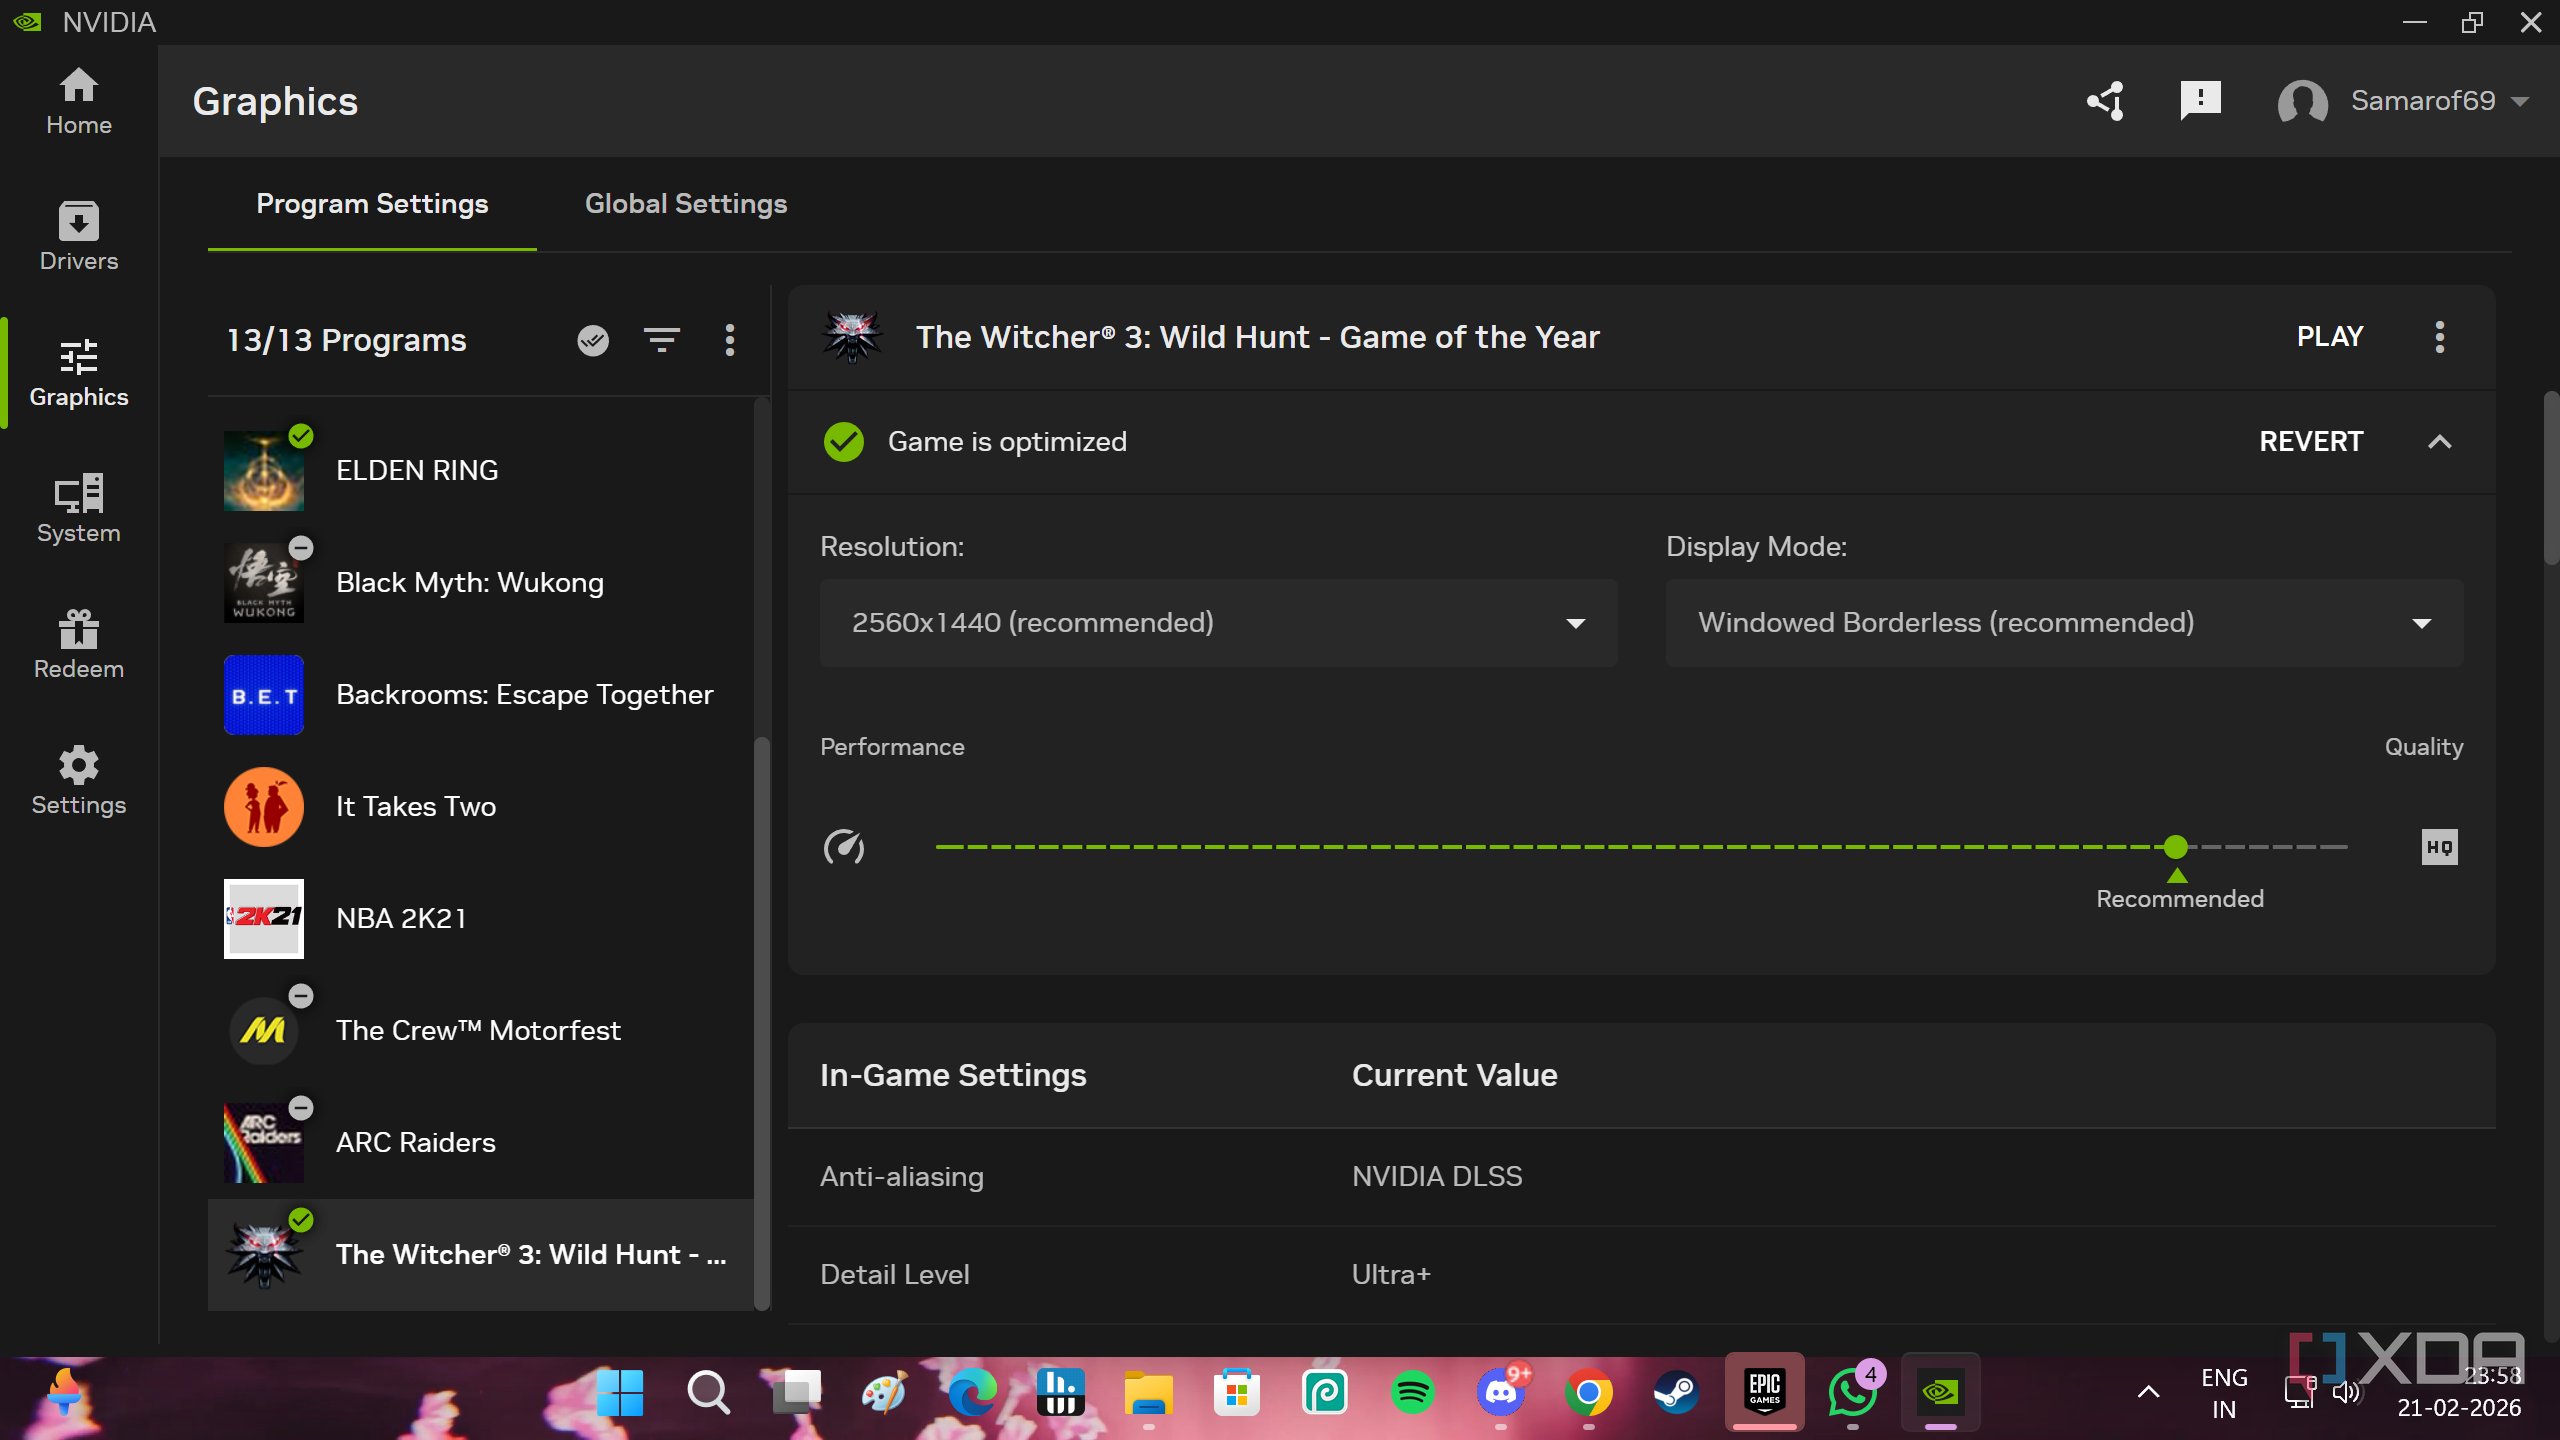Open the System page from the sidebar
Viewport: 2560px width, 1440px height.
click(78, 509)
